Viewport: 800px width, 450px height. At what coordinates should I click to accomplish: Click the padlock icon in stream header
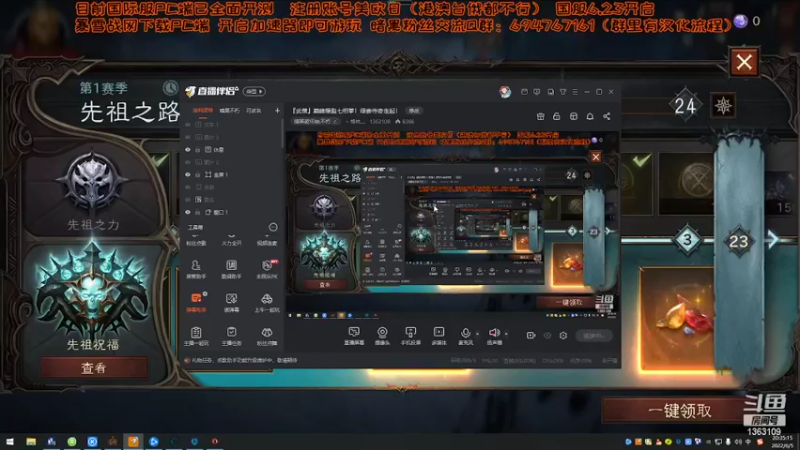(557, 116)
